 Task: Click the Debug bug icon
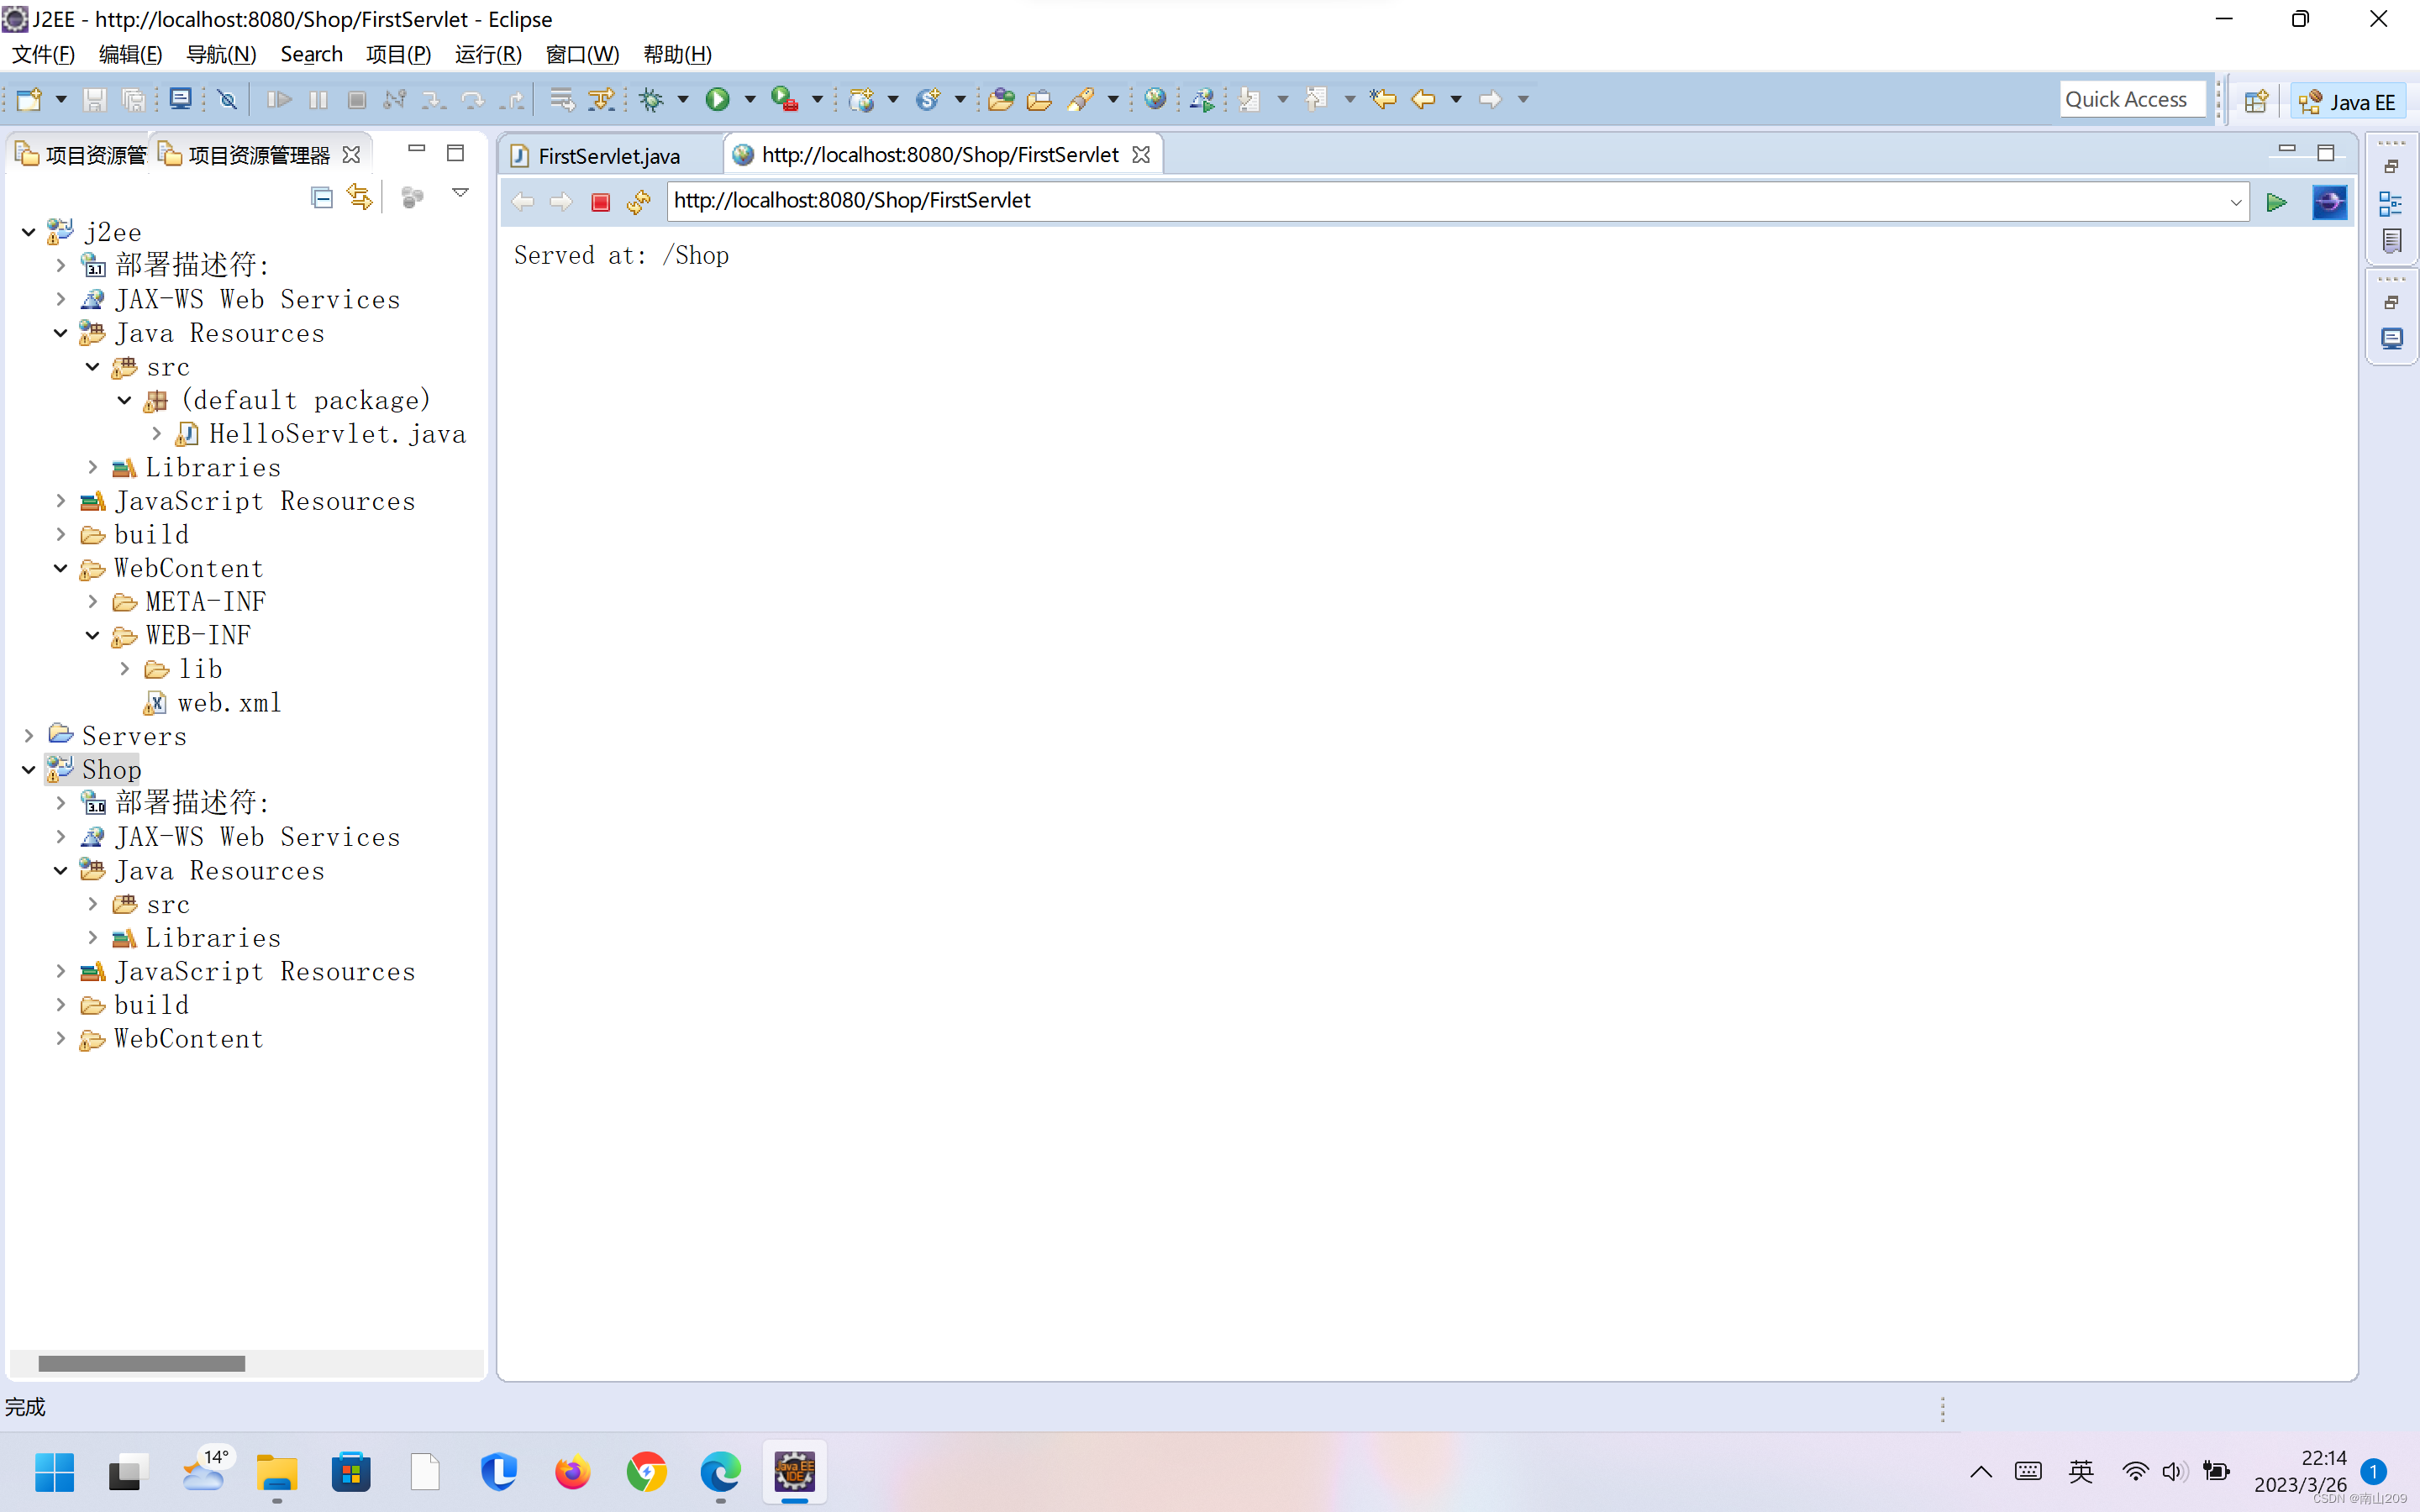[x=651, y=99]
